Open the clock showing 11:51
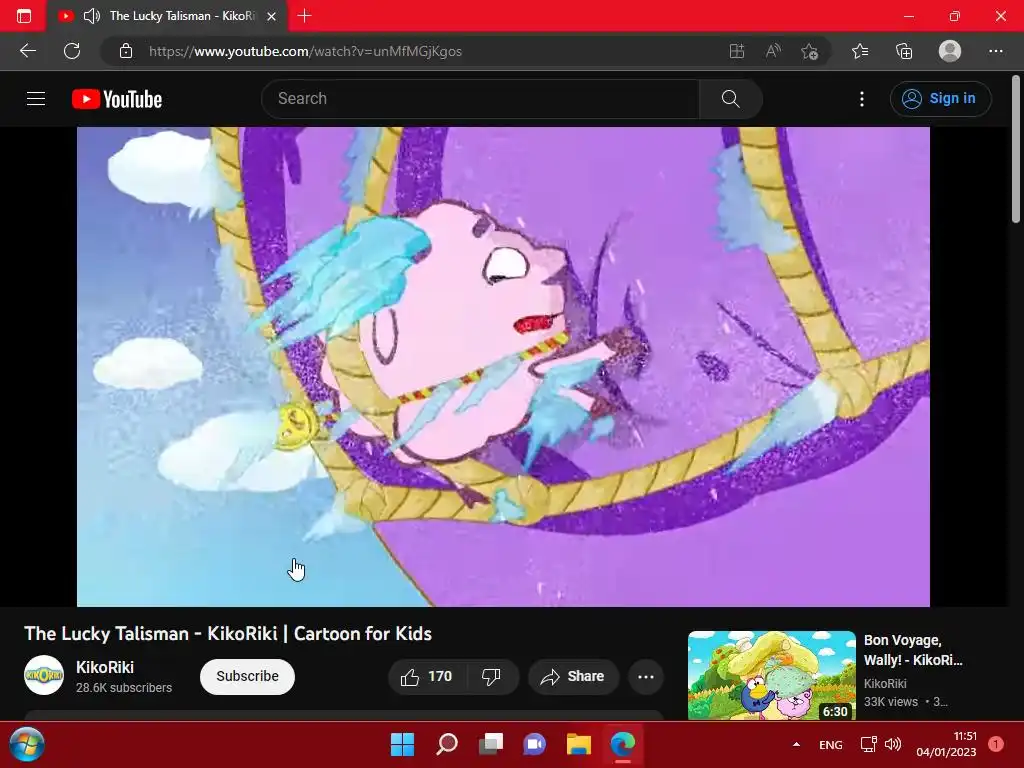1024x768 pixels. click(x=946, y=744)
